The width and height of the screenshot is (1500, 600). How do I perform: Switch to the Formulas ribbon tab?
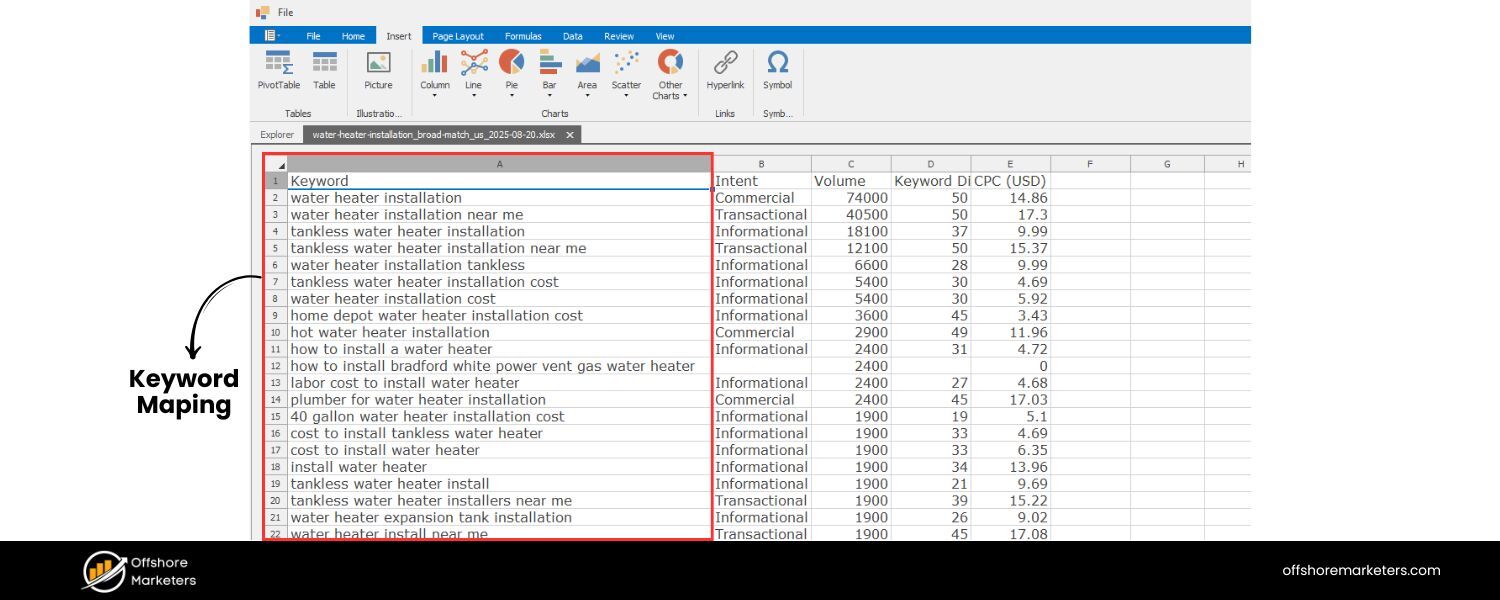pyautogui.click(x=523, y=35)
